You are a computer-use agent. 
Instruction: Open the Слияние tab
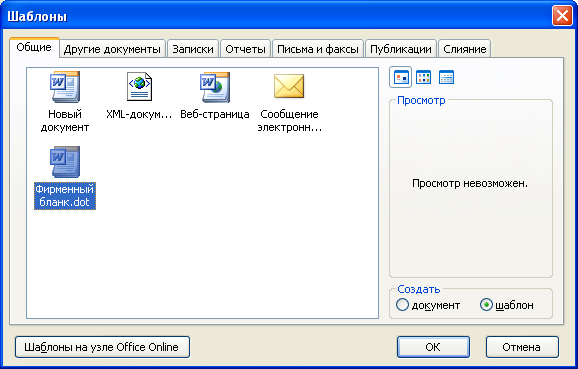[x=464, y=49]
